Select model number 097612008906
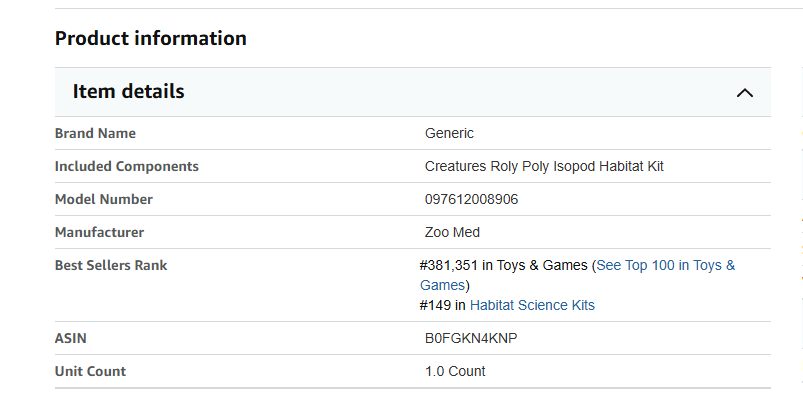Screen dimensions: 803x409 (x=471, y=199)
